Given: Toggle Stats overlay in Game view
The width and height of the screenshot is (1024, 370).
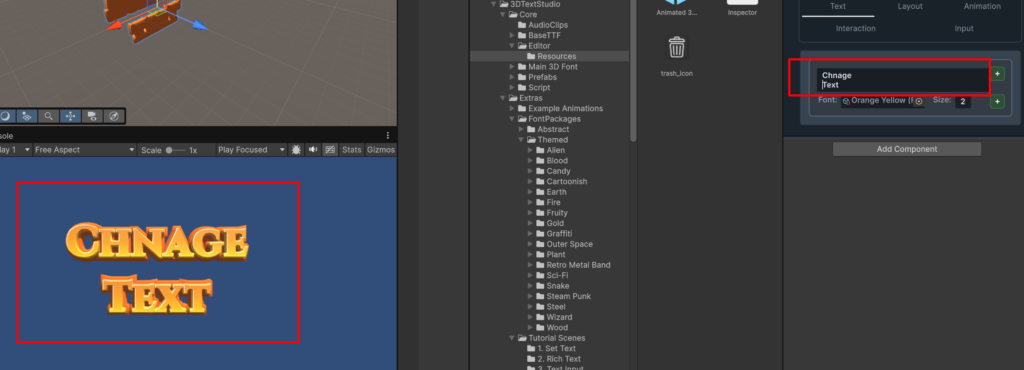Looking at the screenshot, I should 351,149.
